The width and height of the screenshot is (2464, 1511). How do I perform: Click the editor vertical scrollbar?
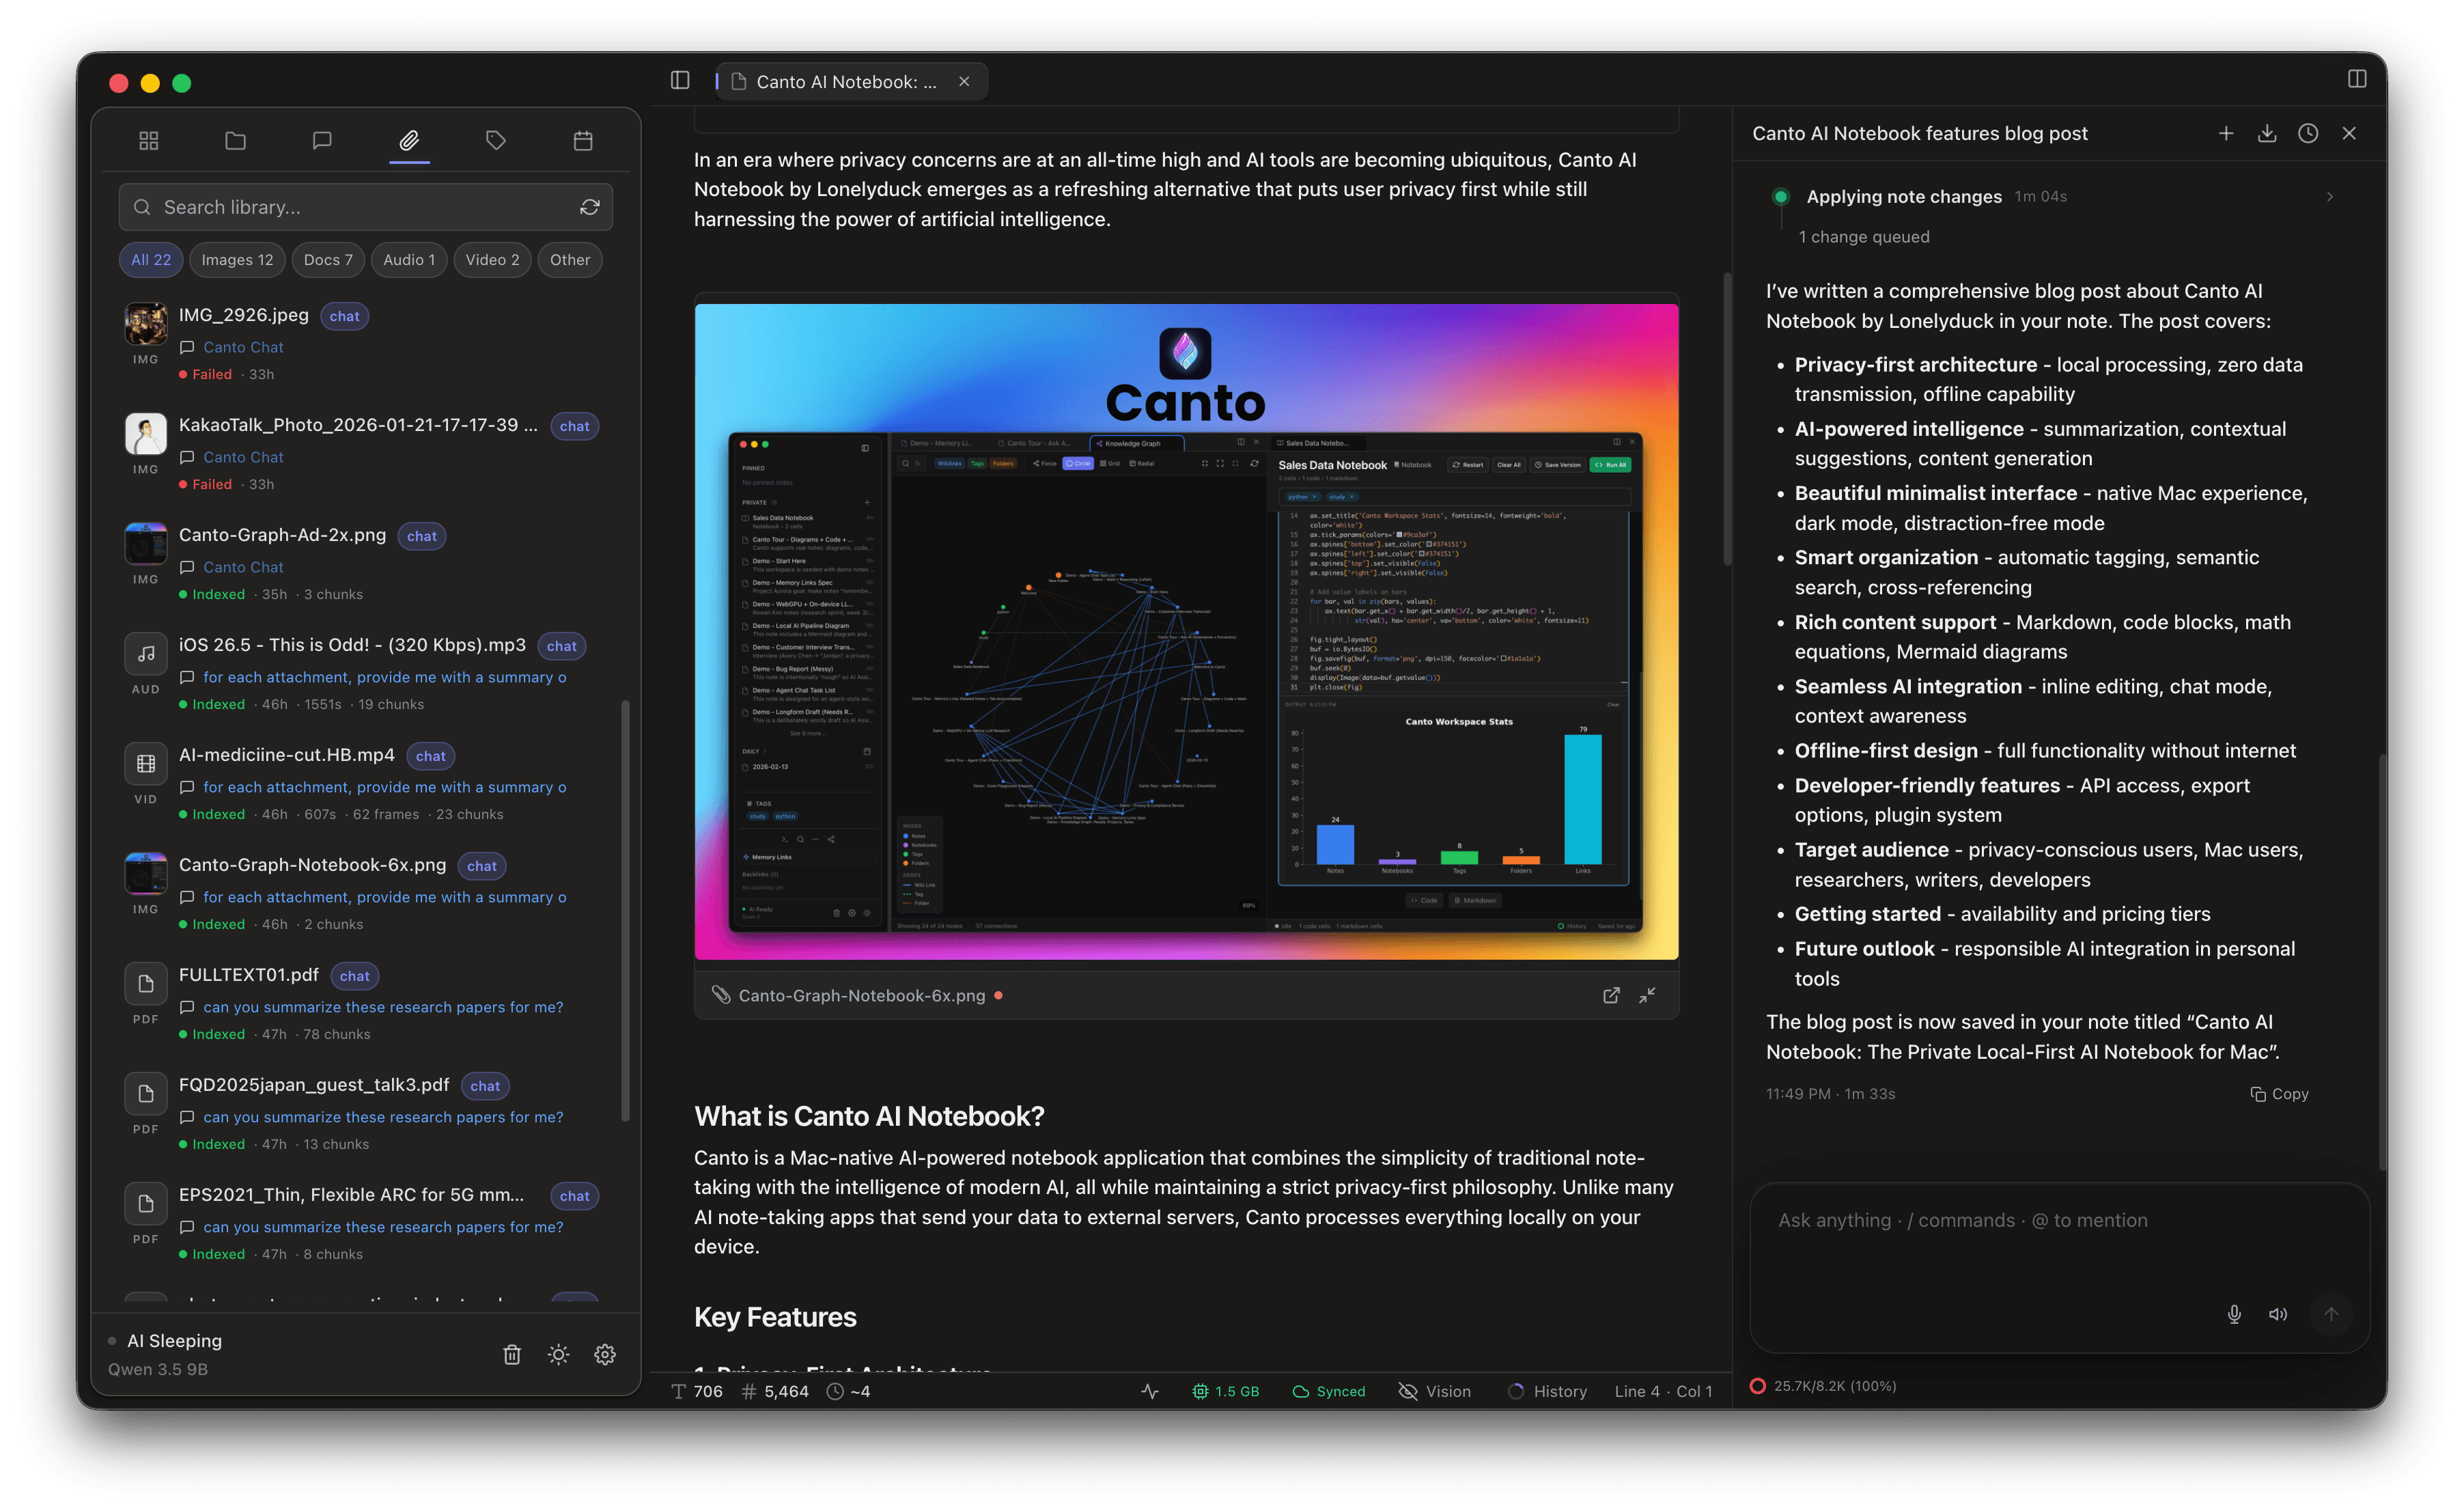pos(1727,420)
